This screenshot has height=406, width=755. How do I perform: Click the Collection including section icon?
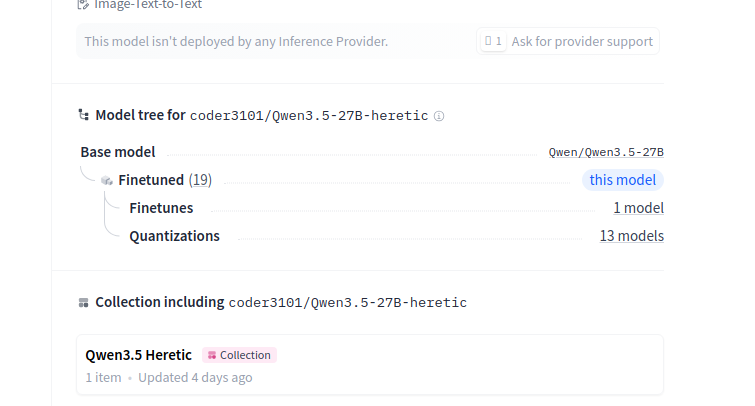[x=83, y=302]
